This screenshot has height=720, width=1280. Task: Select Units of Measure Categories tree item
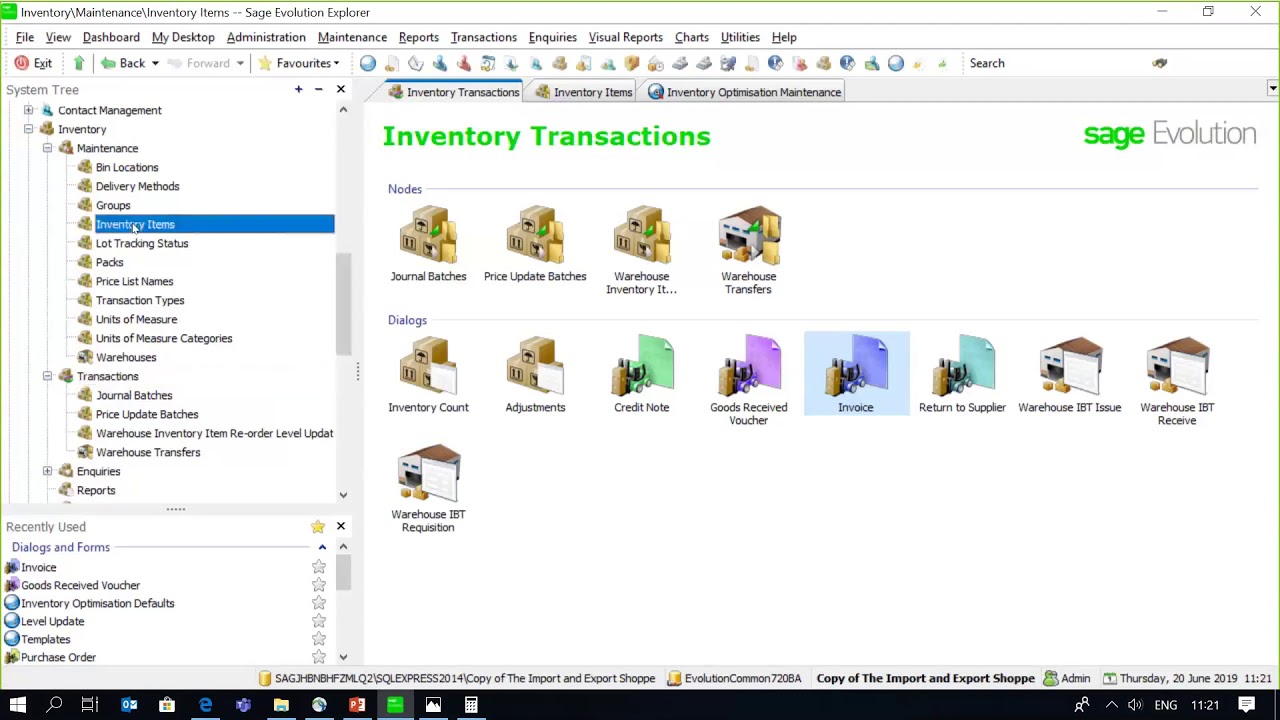click(x=164, y=338)
